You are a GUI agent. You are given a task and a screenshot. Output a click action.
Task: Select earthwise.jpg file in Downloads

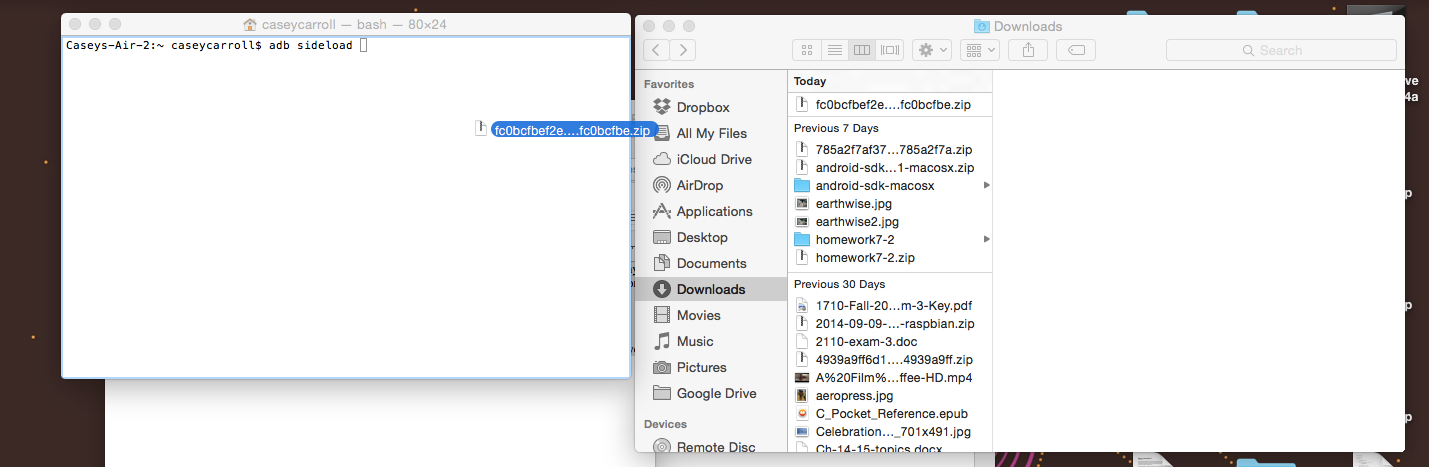pos(853,203)
